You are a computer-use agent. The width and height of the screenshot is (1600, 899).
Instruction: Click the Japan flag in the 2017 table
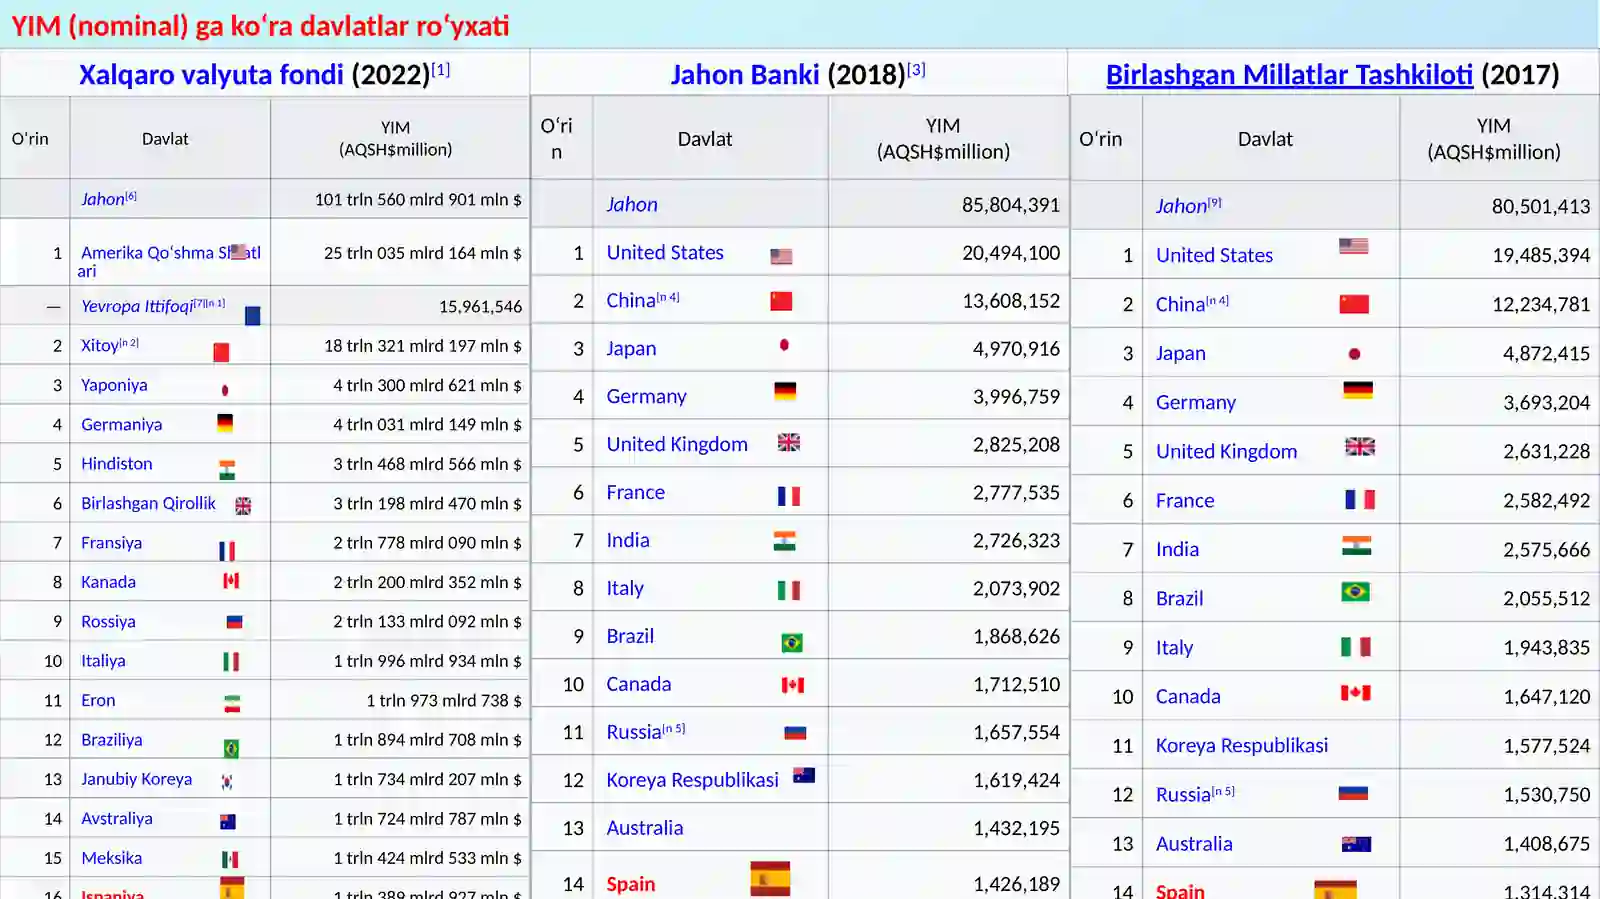[x=1354, y=354]
